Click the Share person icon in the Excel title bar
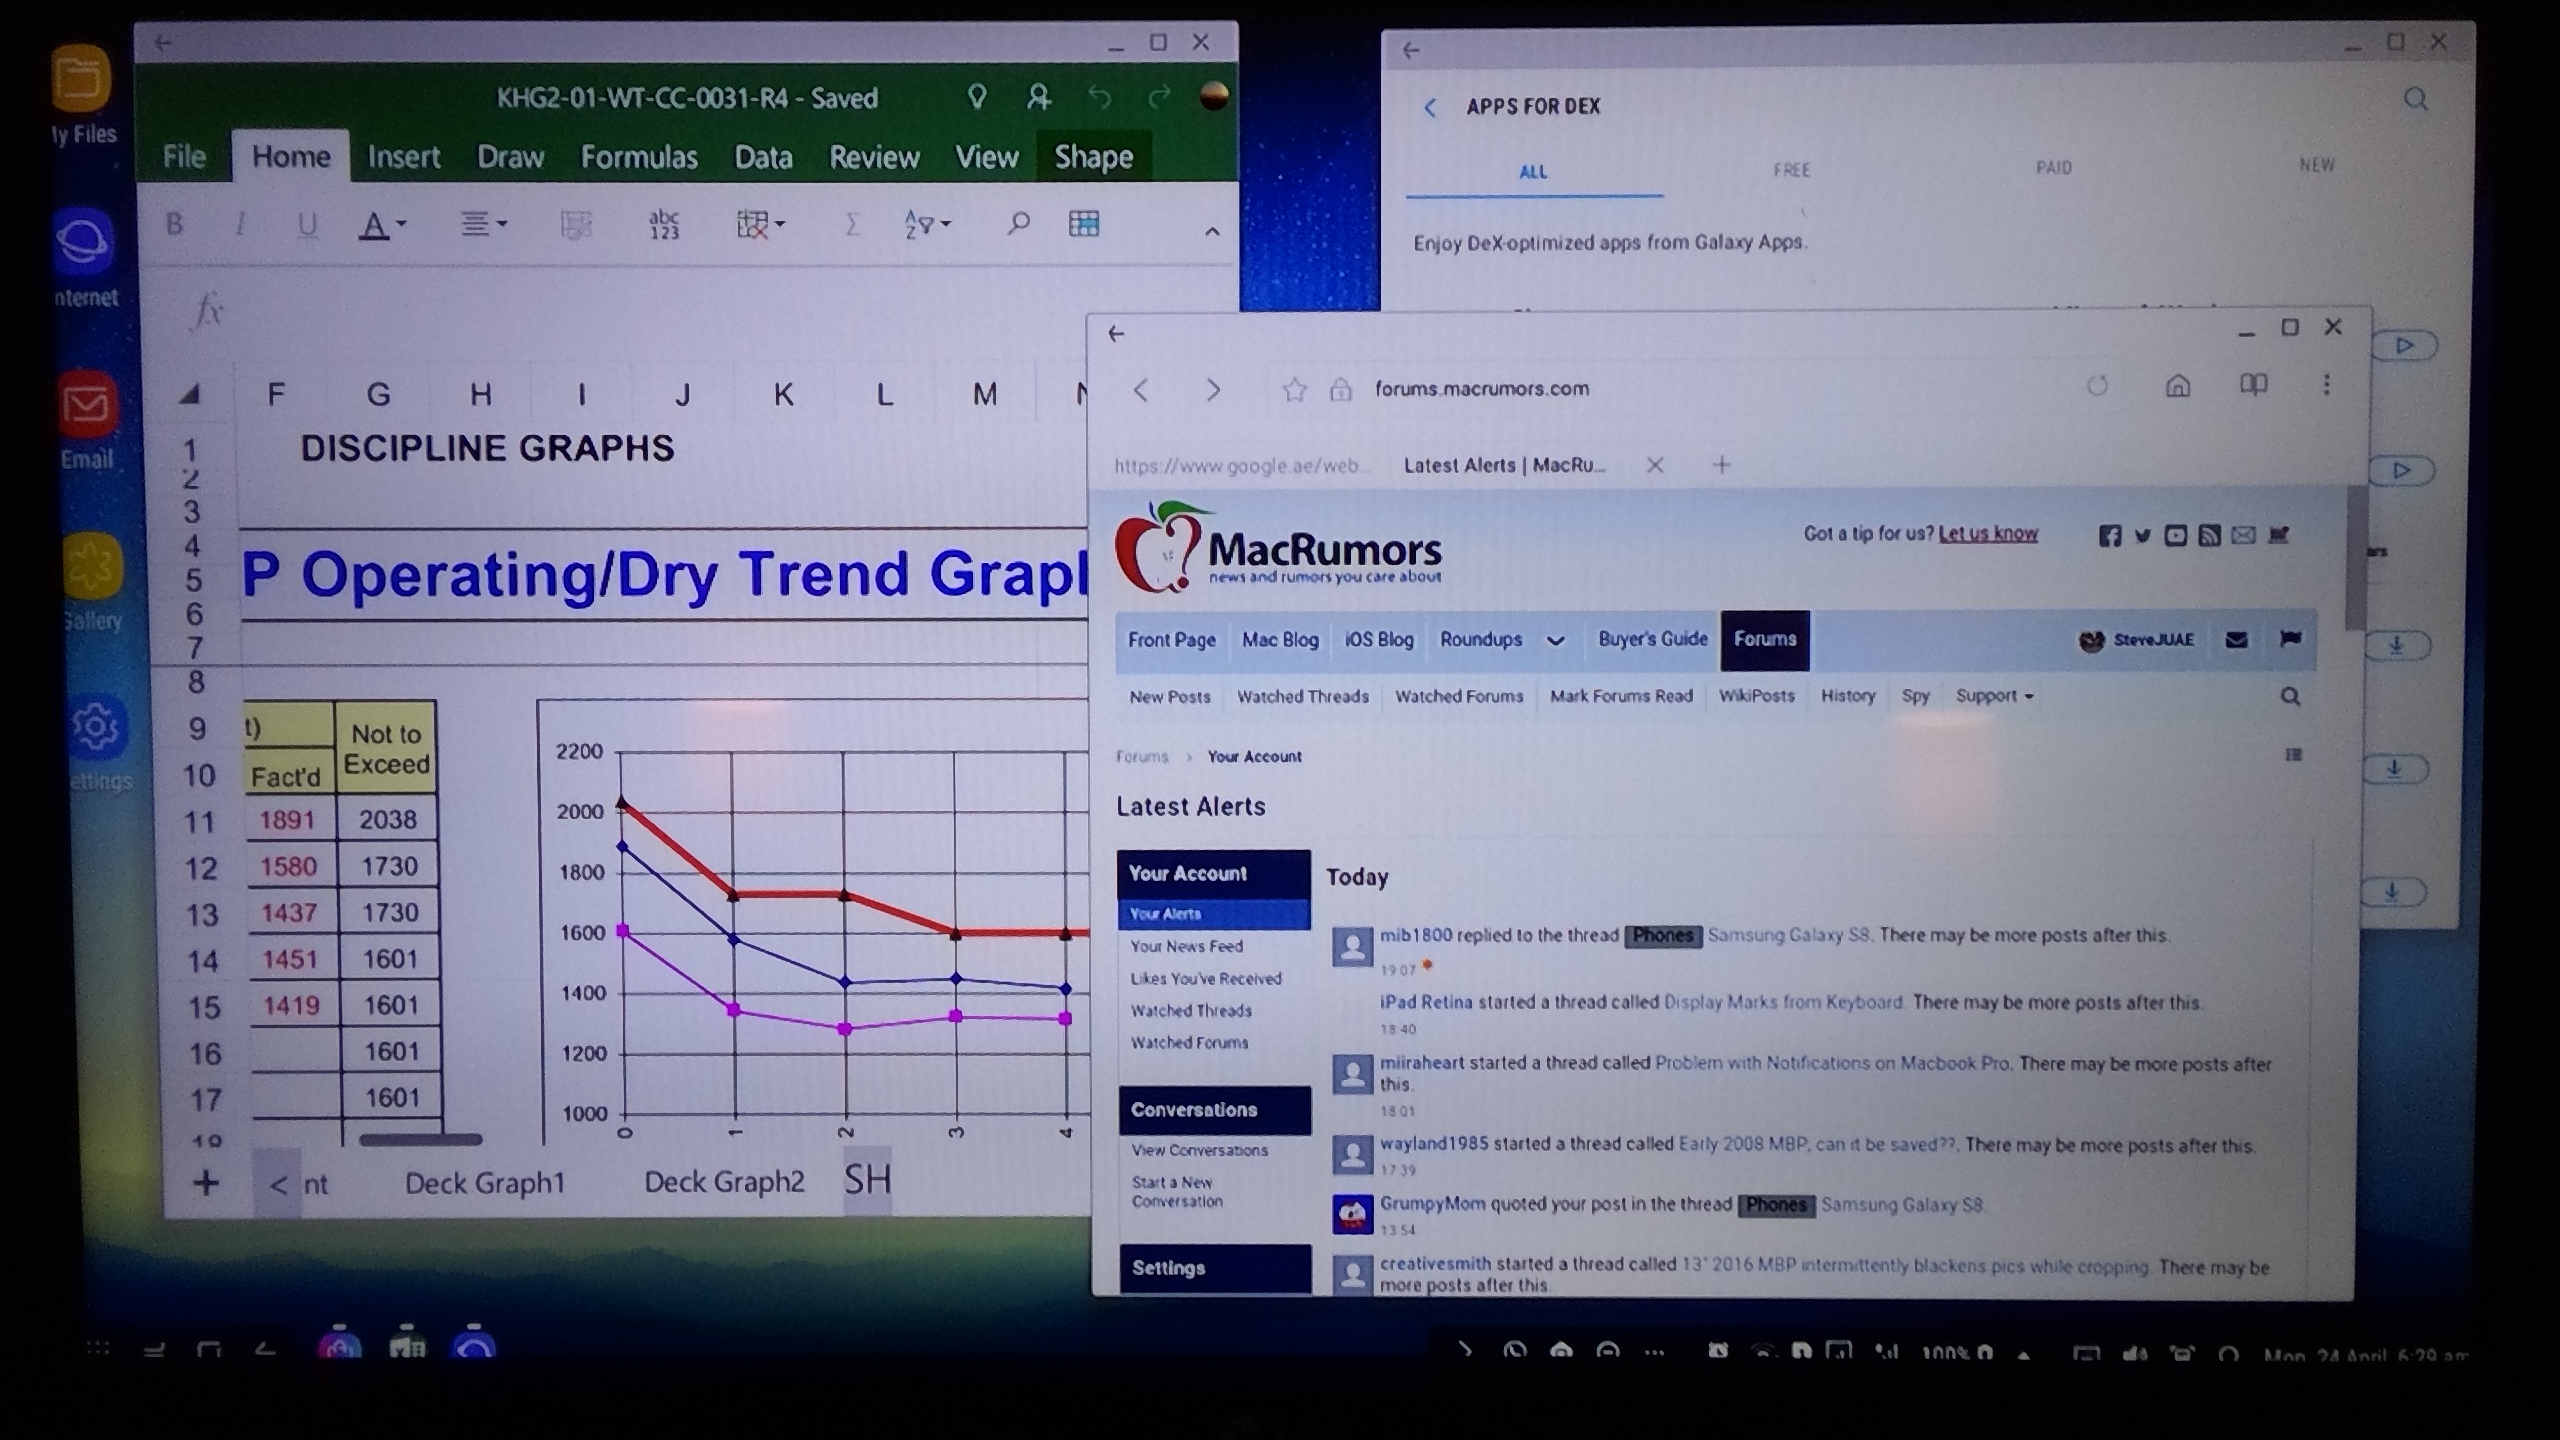This screenshot has height=1440, width=2560. click(x=1039, y=97)
